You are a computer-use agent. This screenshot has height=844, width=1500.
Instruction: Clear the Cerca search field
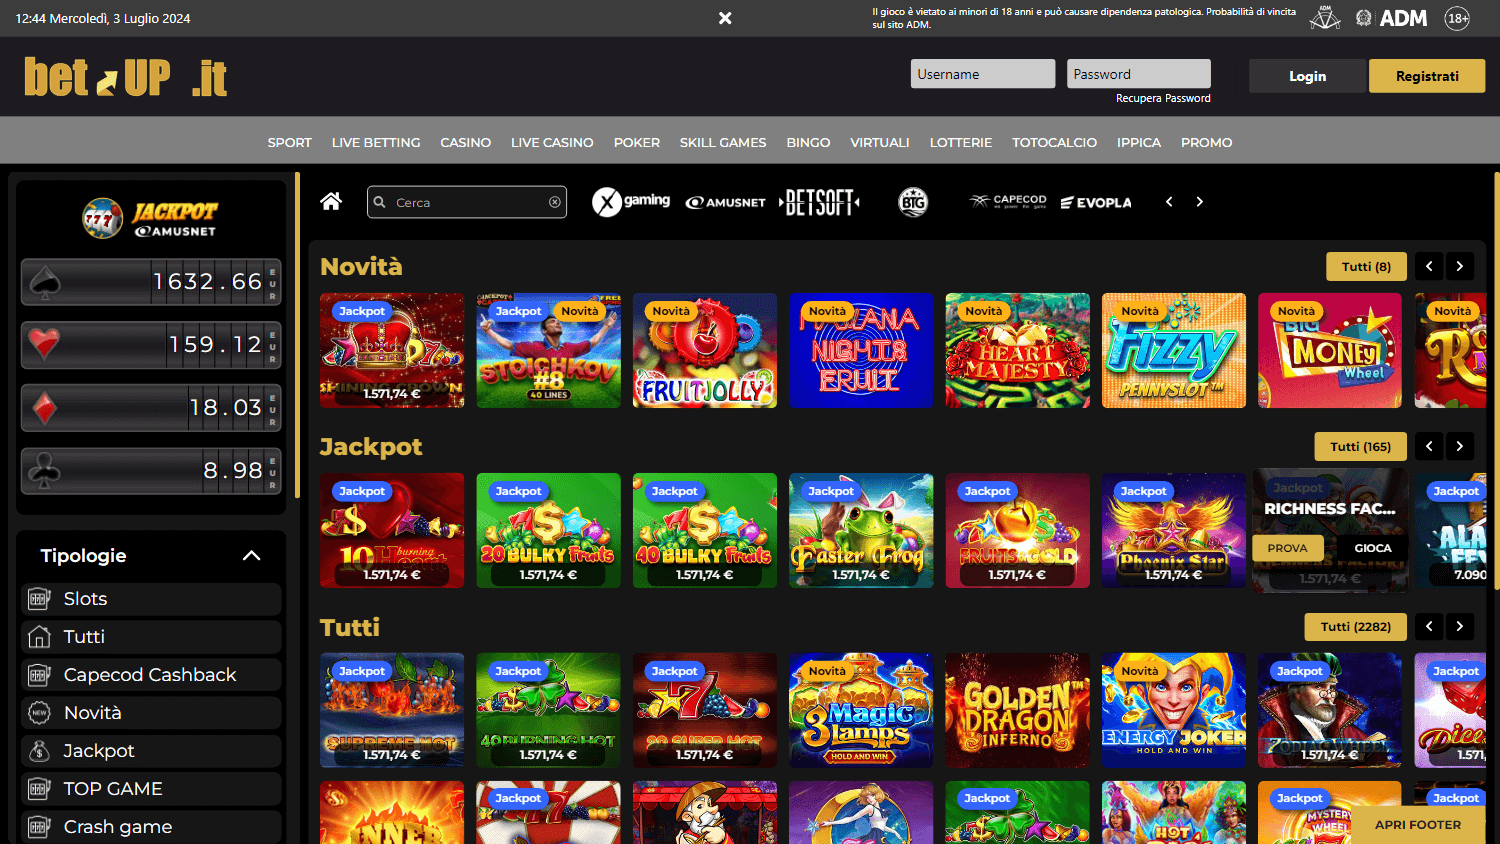555,202
